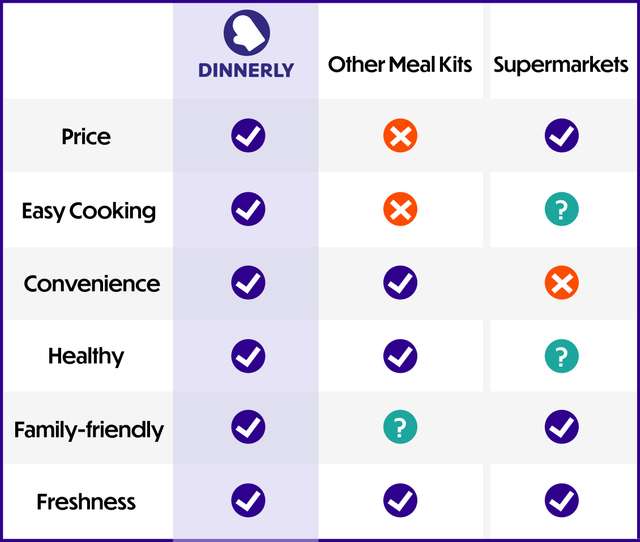Click Other Meal Kits Easy Cooking cross
Image resolution: width=640 pixels, height=542 pixels.
click(x=400, y=209)
